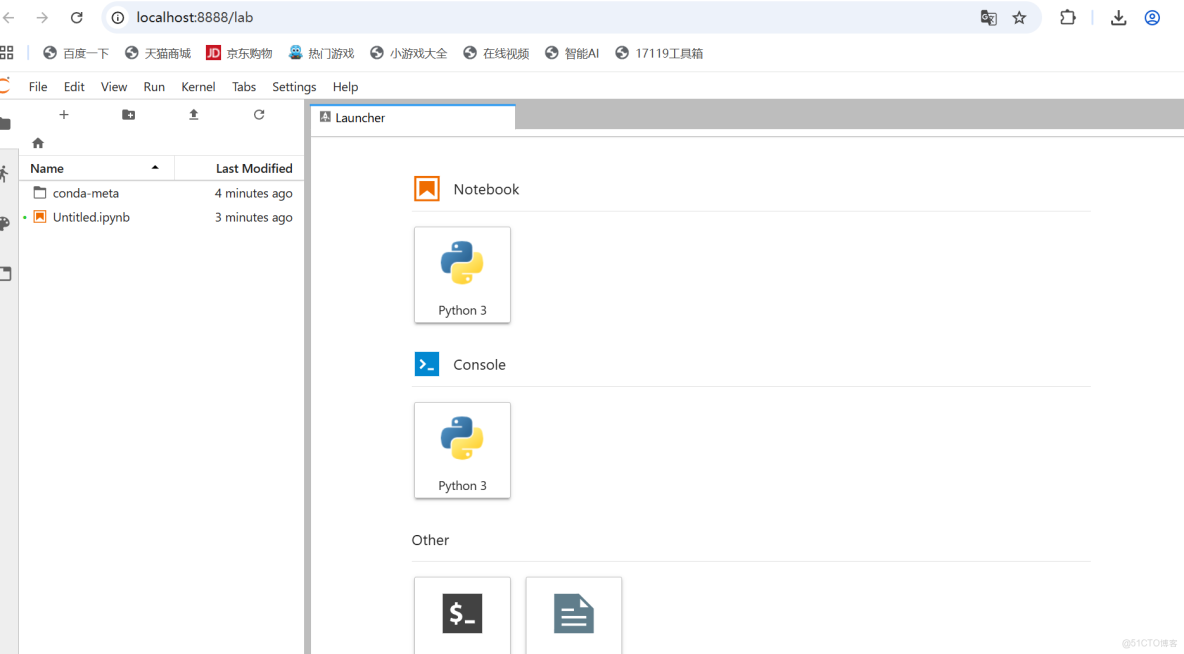Select the conda-meta folder

[x=162, y=193]
